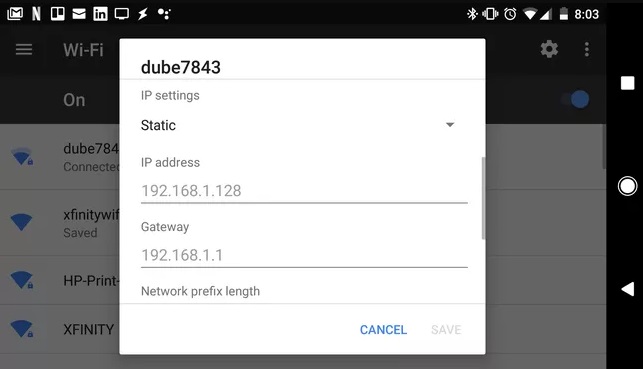643x369 pixels.
Task: Save the static IP configuration
Action: (x=446, y=330)
